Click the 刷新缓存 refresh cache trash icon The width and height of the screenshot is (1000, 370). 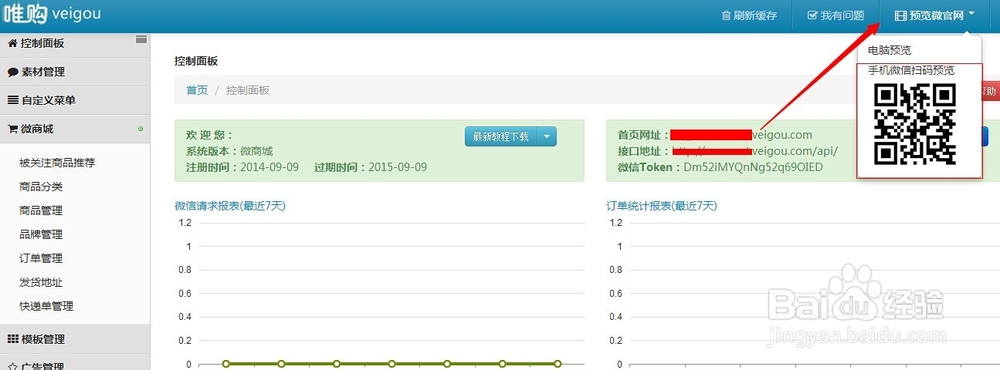pos(726,15)
